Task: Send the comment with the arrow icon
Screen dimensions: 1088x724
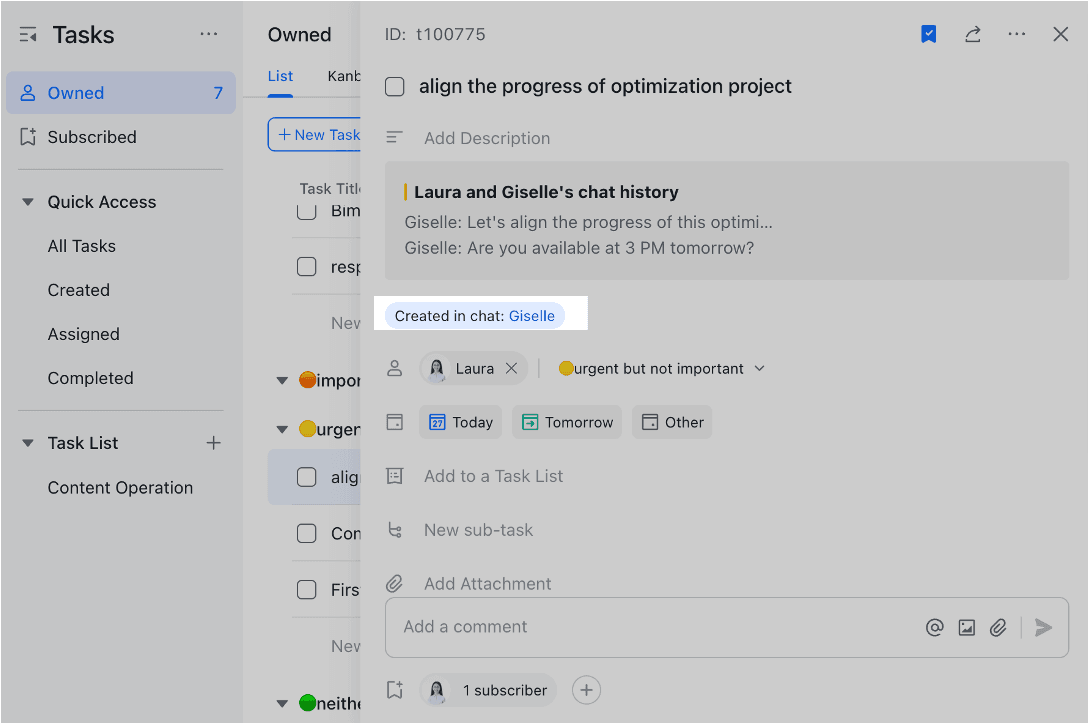Action: pos(1043,627)
